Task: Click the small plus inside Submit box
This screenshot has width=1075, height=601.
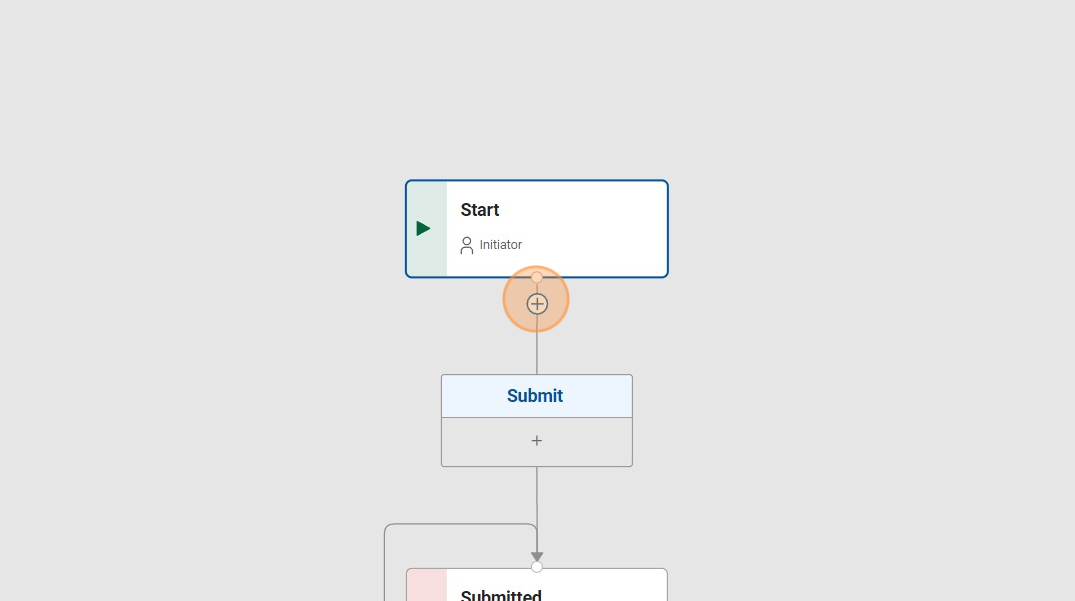Action: (537, 441)
